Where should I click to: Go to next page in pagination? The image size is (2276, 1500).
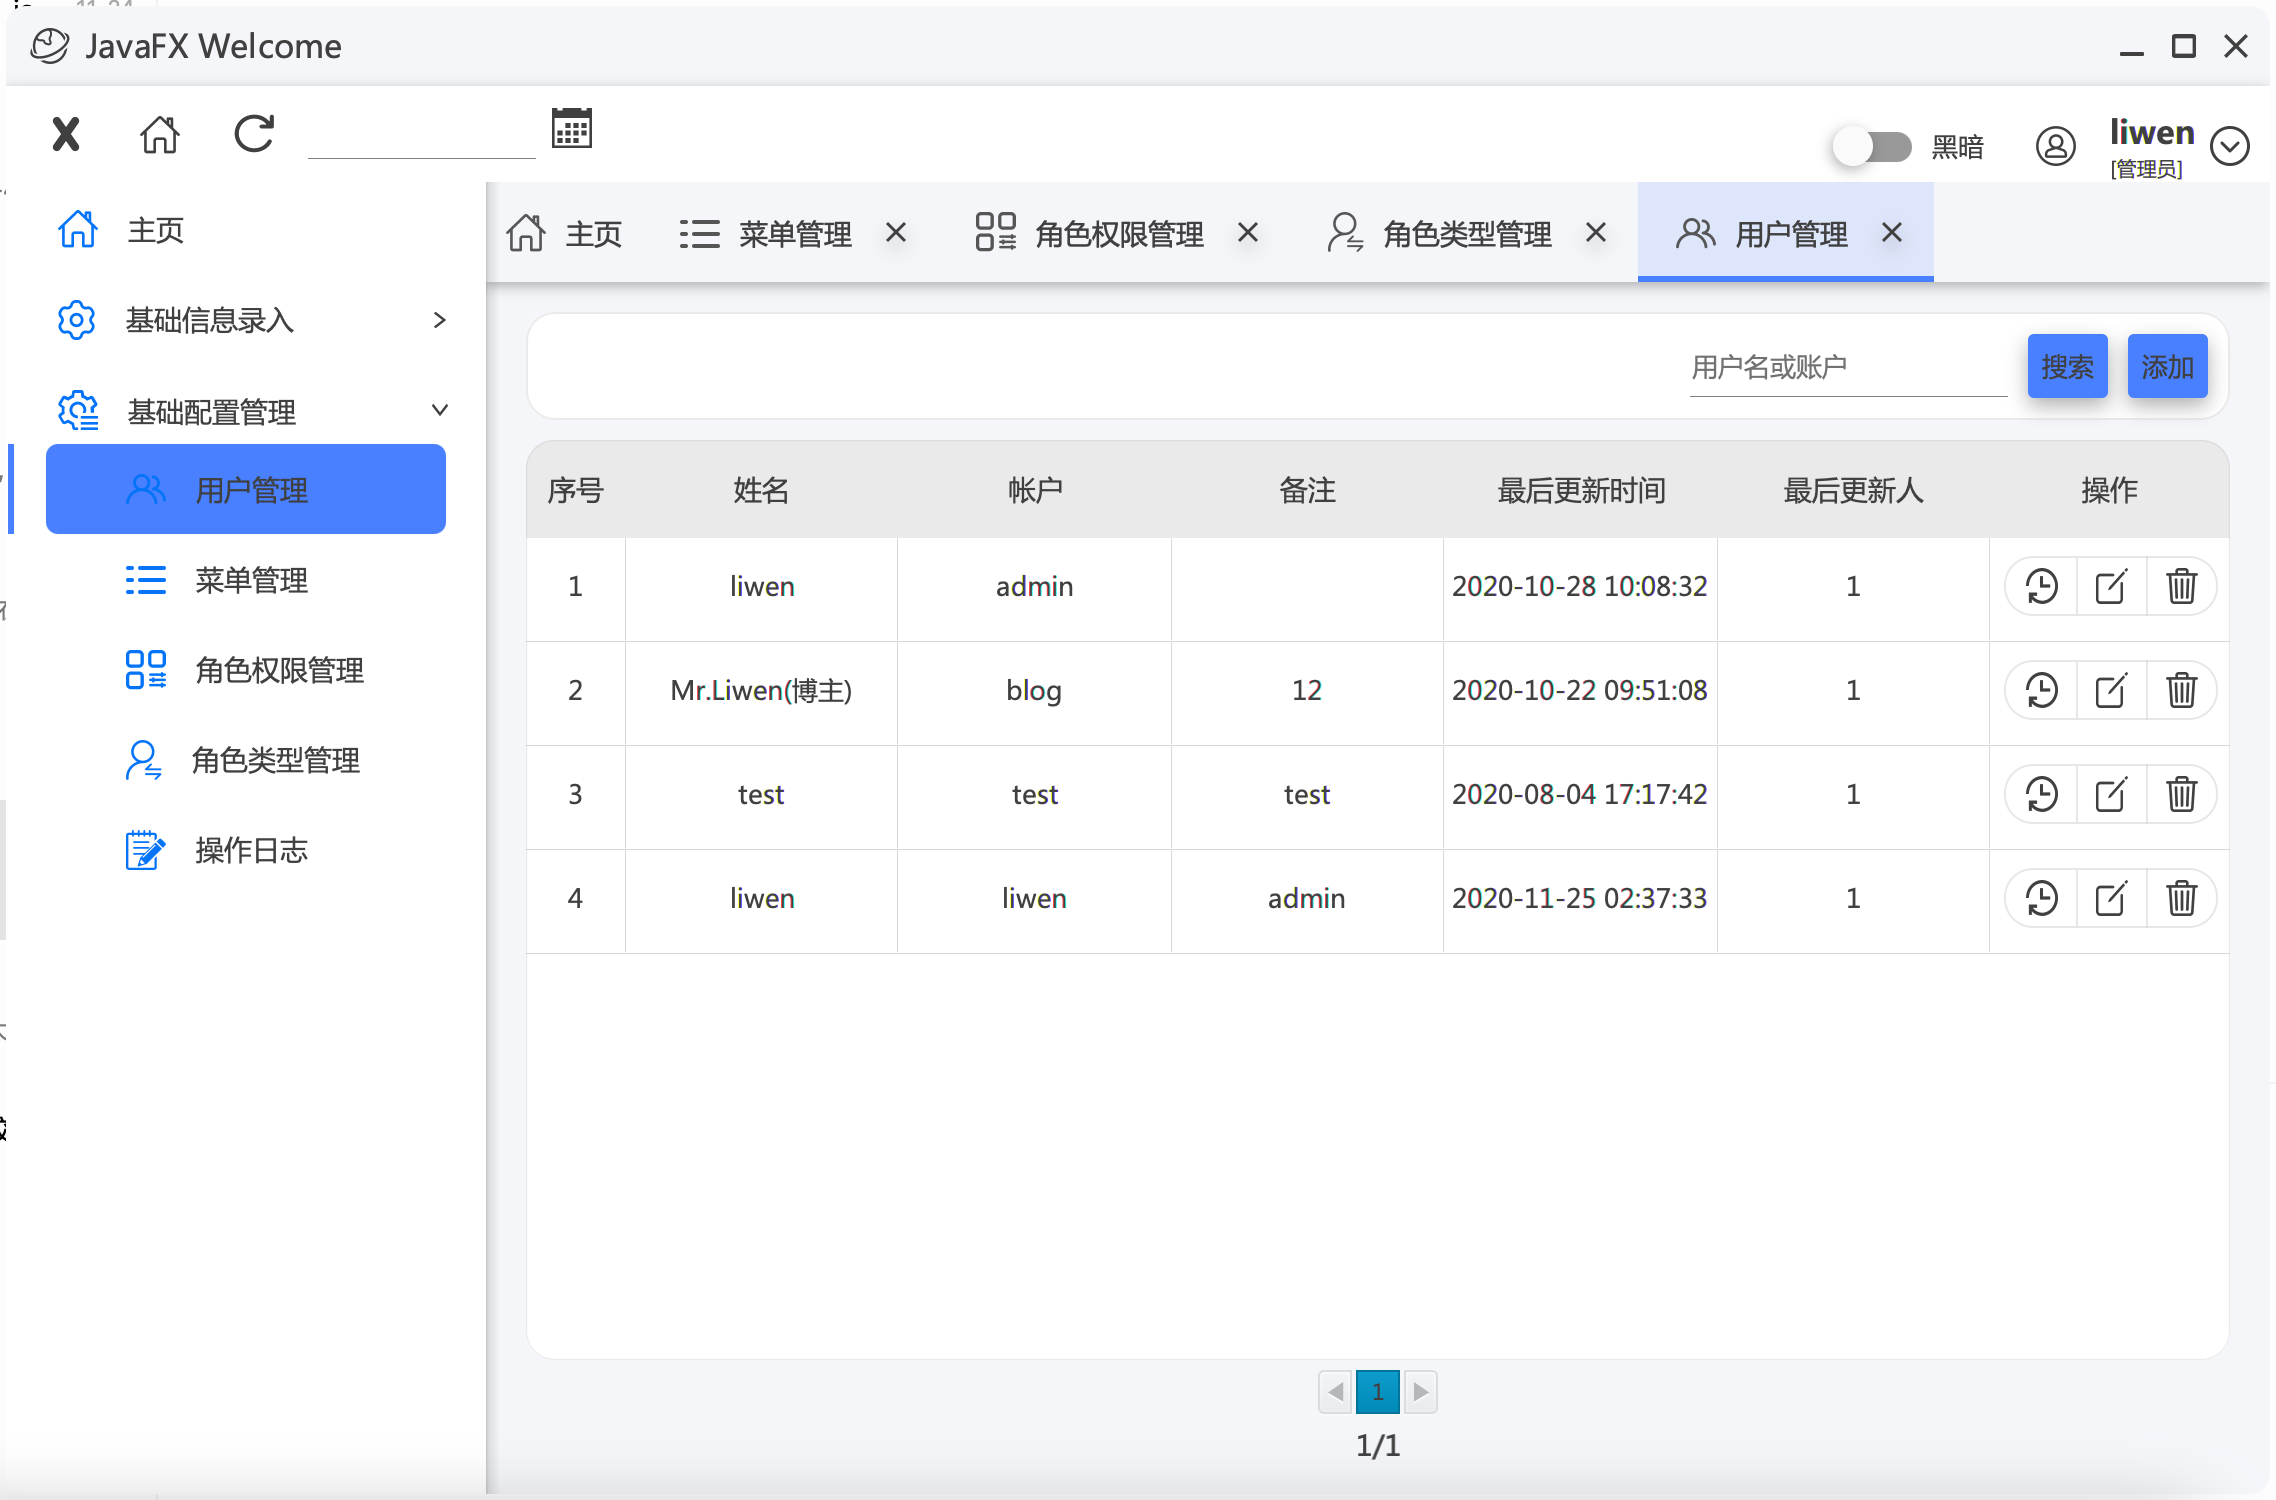tap(1420, 1391)
